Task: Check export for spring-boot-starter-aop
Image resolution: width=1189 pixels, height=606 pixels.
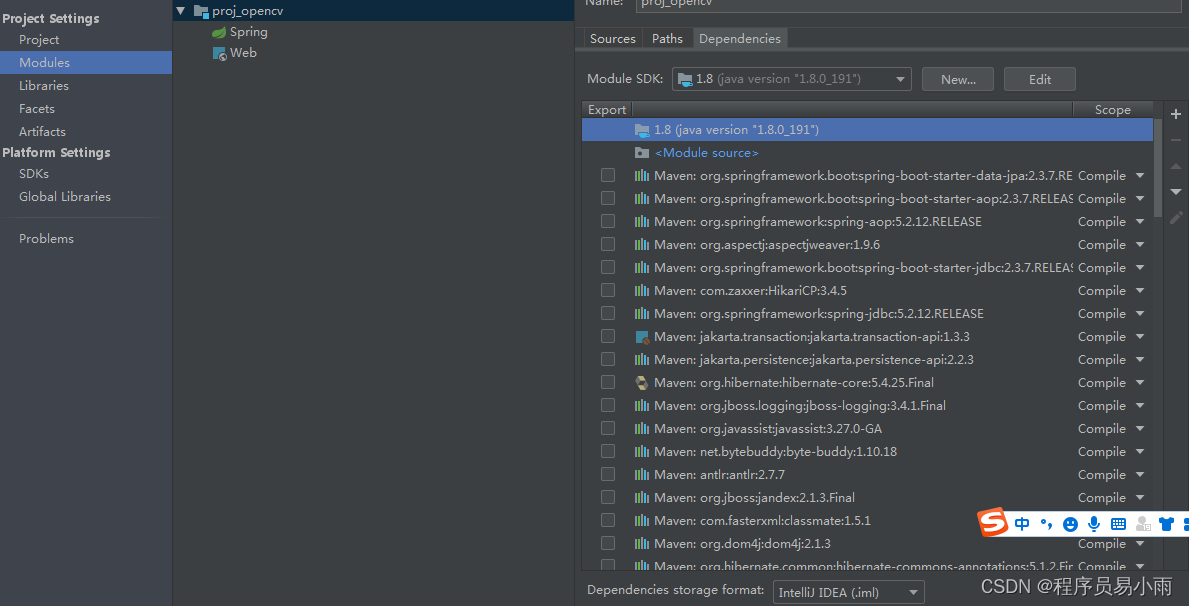Action: click(607, 198)
